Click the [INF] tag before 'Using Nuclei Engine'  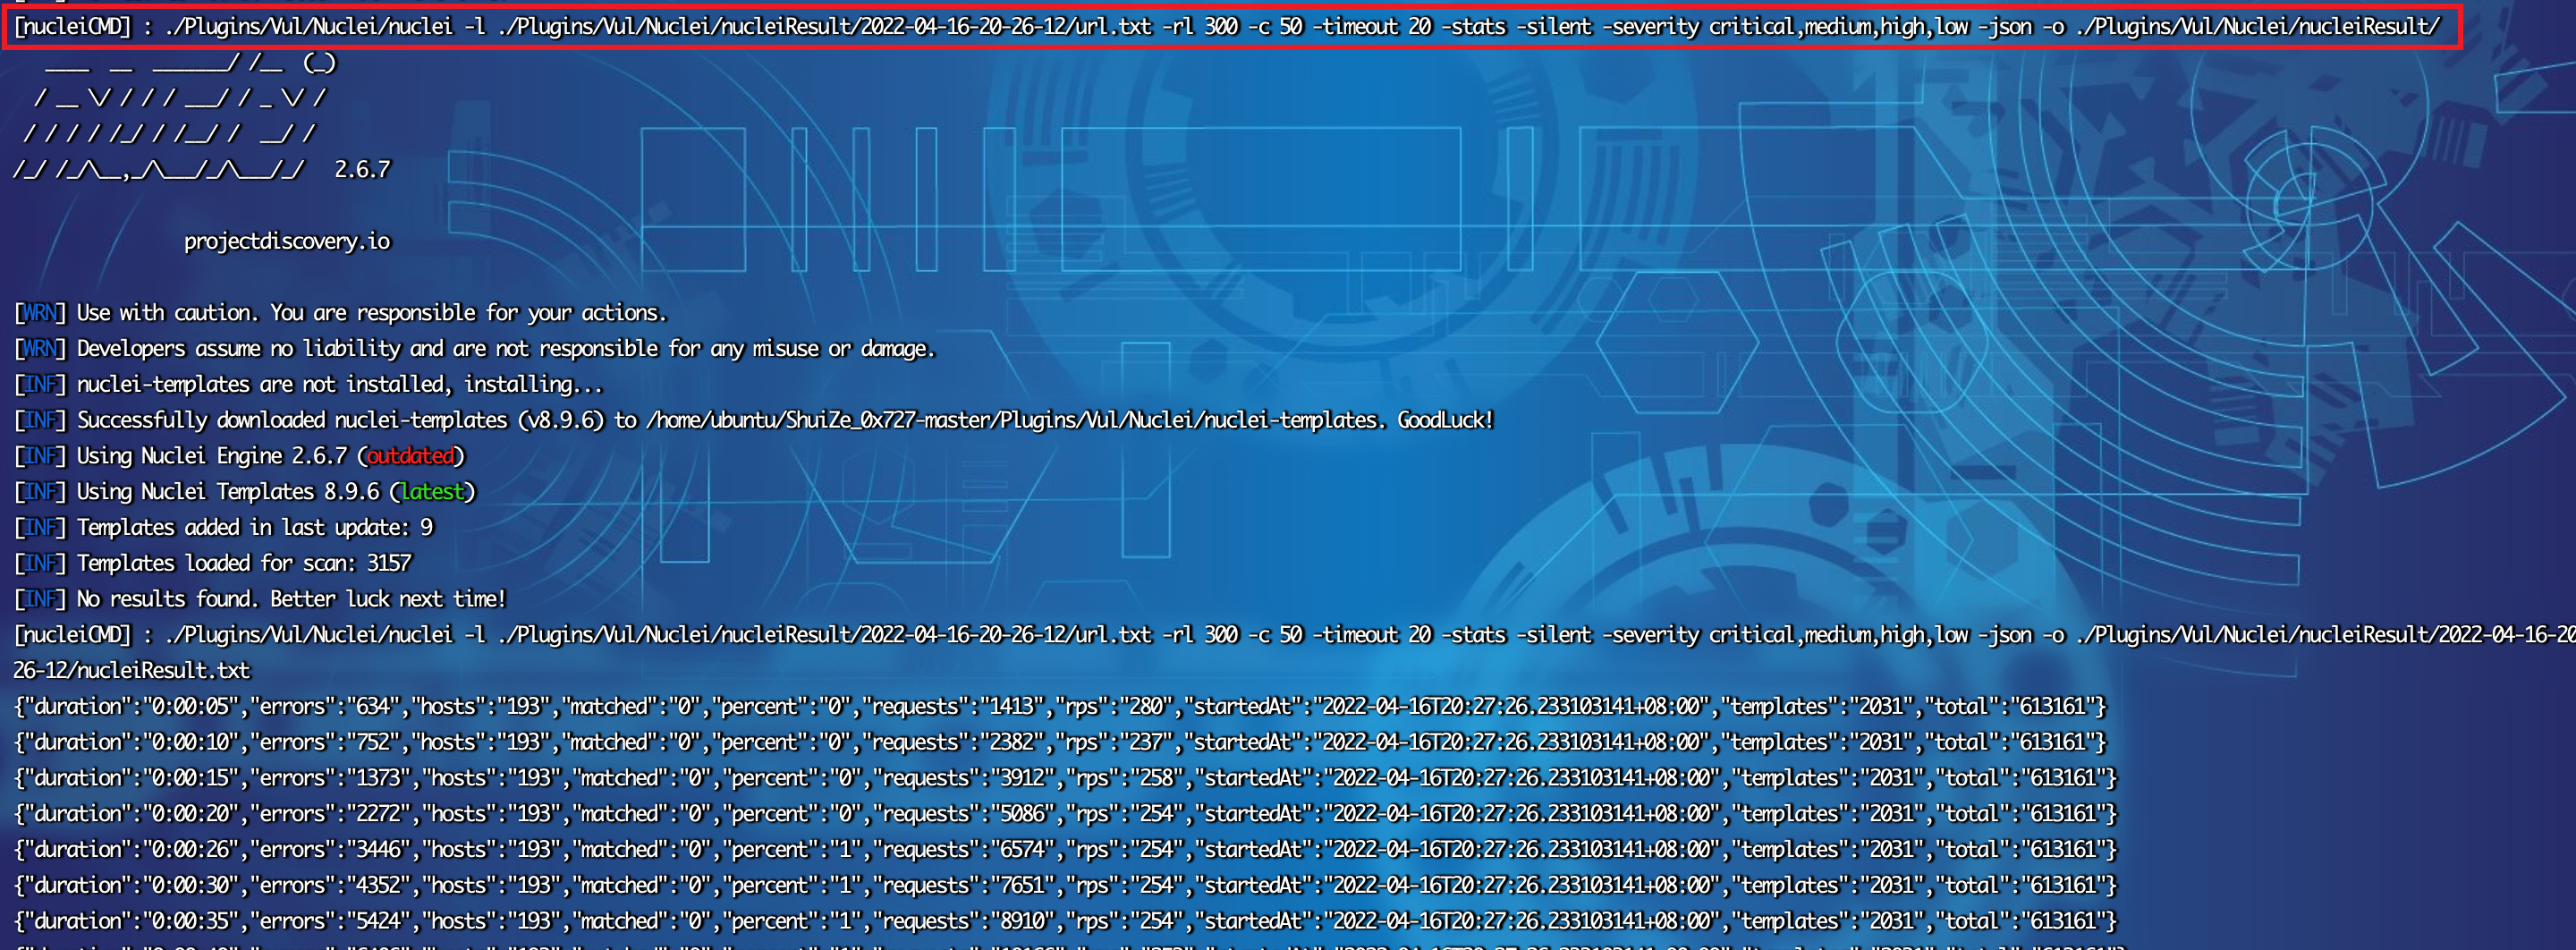coord(40,456)
